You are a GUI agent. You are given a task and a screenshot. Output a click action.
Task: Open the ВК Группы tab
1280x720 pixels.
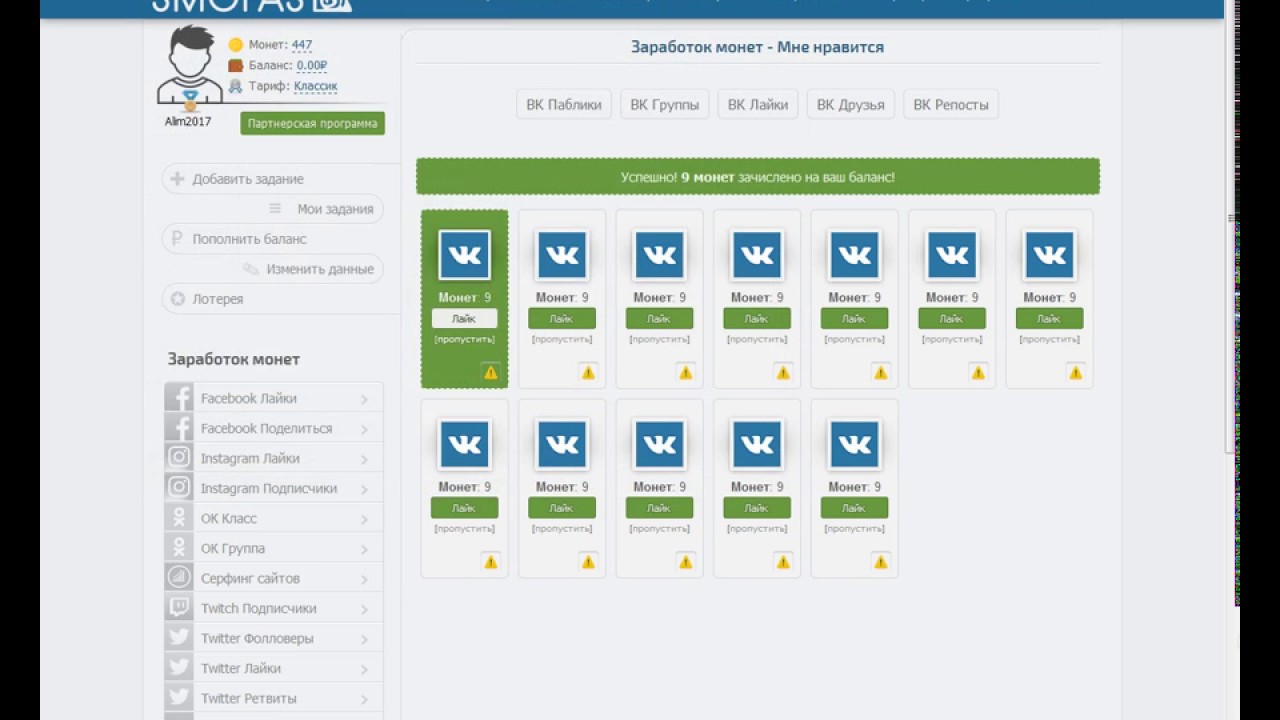(x=665, y=104)
